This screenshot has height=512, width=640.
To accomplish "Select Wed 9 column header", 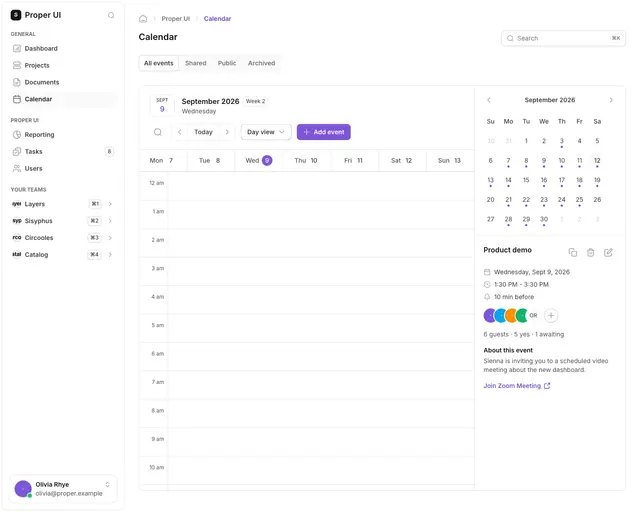I will (x=258, y=161).
